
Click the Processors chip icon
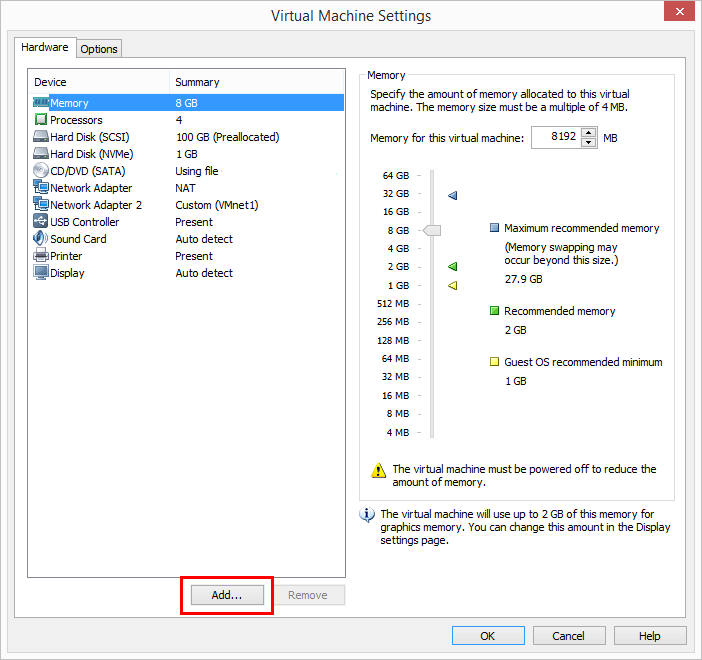[x=41, y=120]
